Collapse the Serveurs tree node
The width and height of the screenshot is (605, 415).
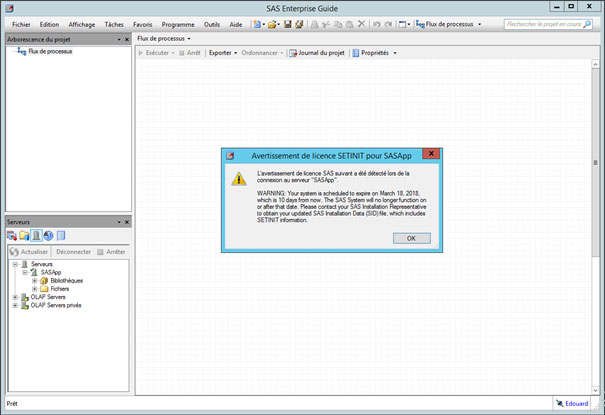point(15,264)
